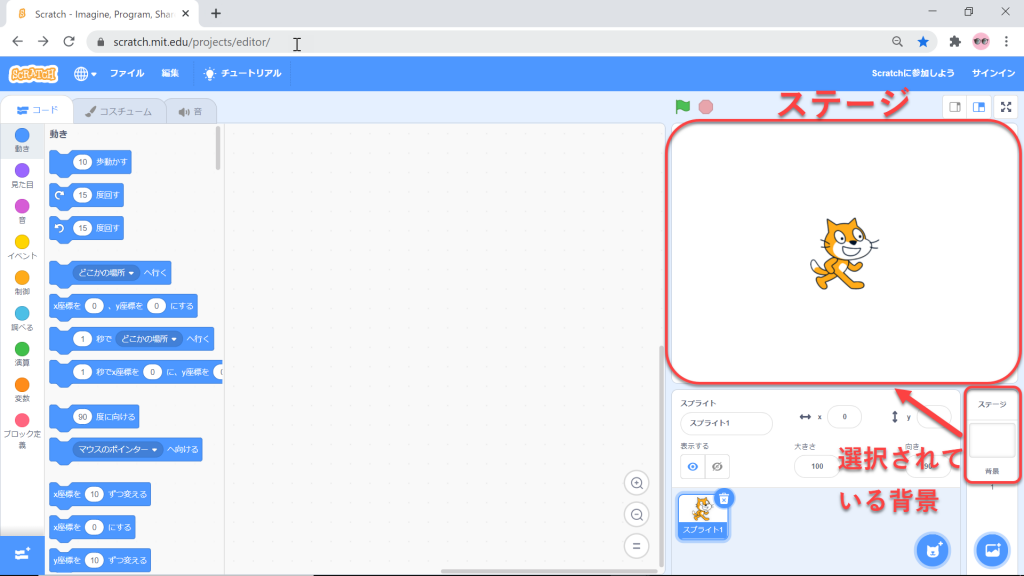
Task: Open browser extensions puzzle icon
Action: [955, 42]
